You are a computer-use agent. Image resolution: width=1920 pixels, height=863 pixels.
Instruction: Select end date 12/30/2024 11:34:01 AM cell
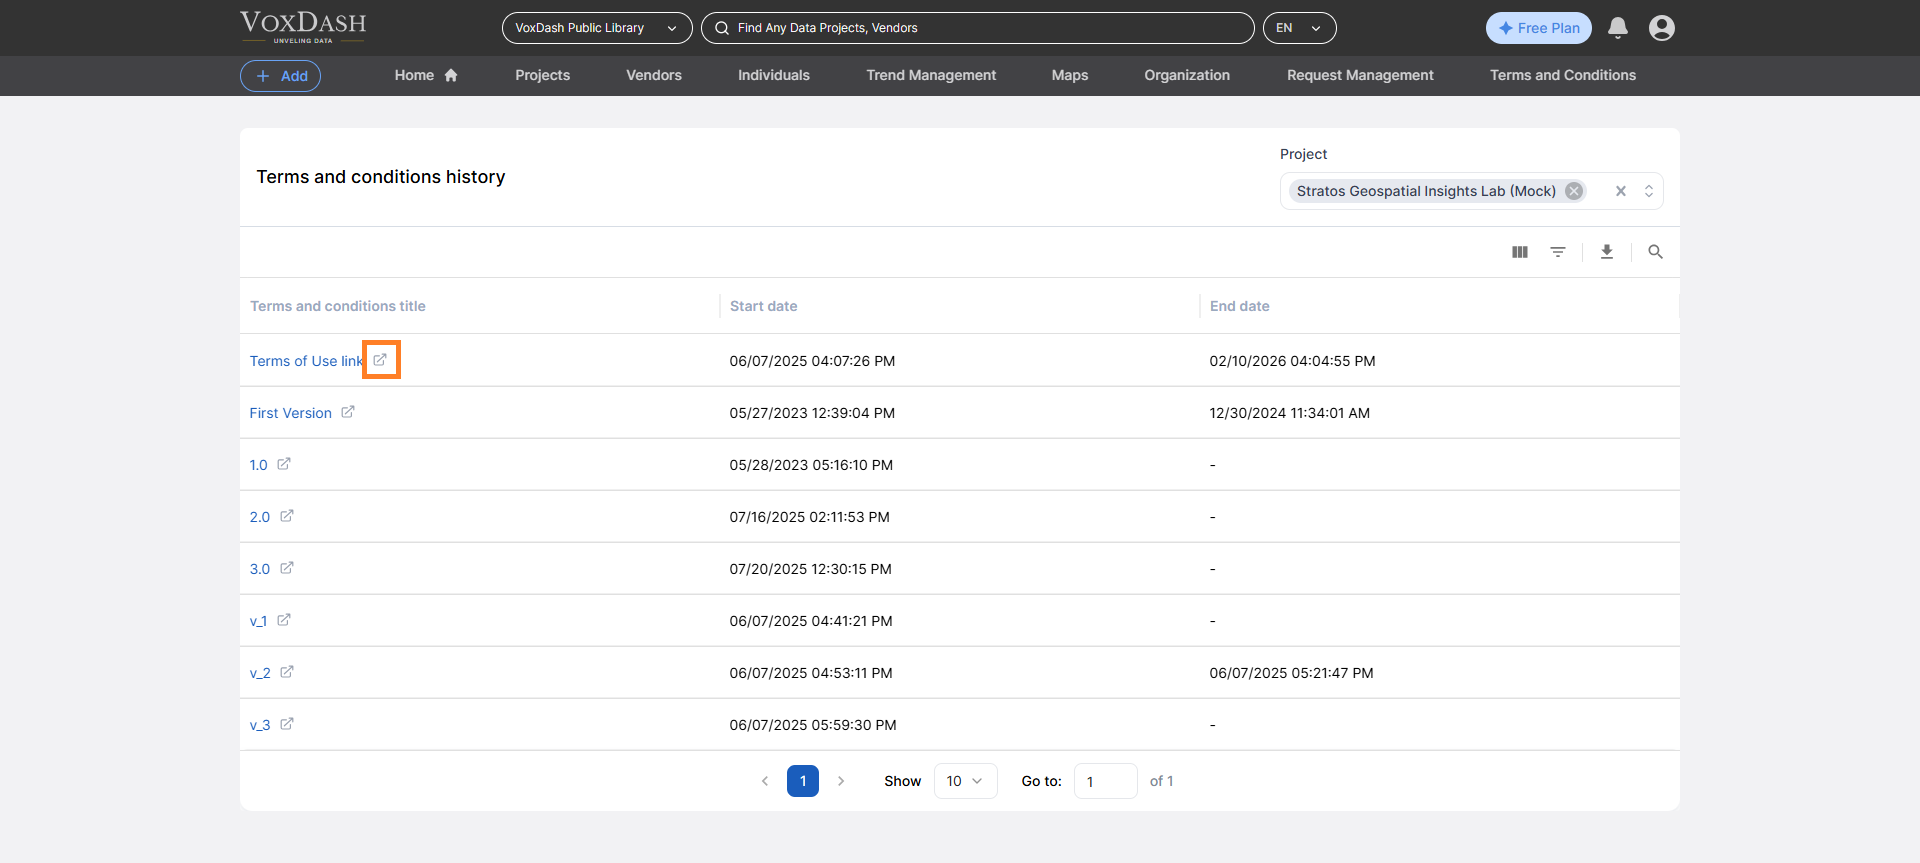[1290, 413]
